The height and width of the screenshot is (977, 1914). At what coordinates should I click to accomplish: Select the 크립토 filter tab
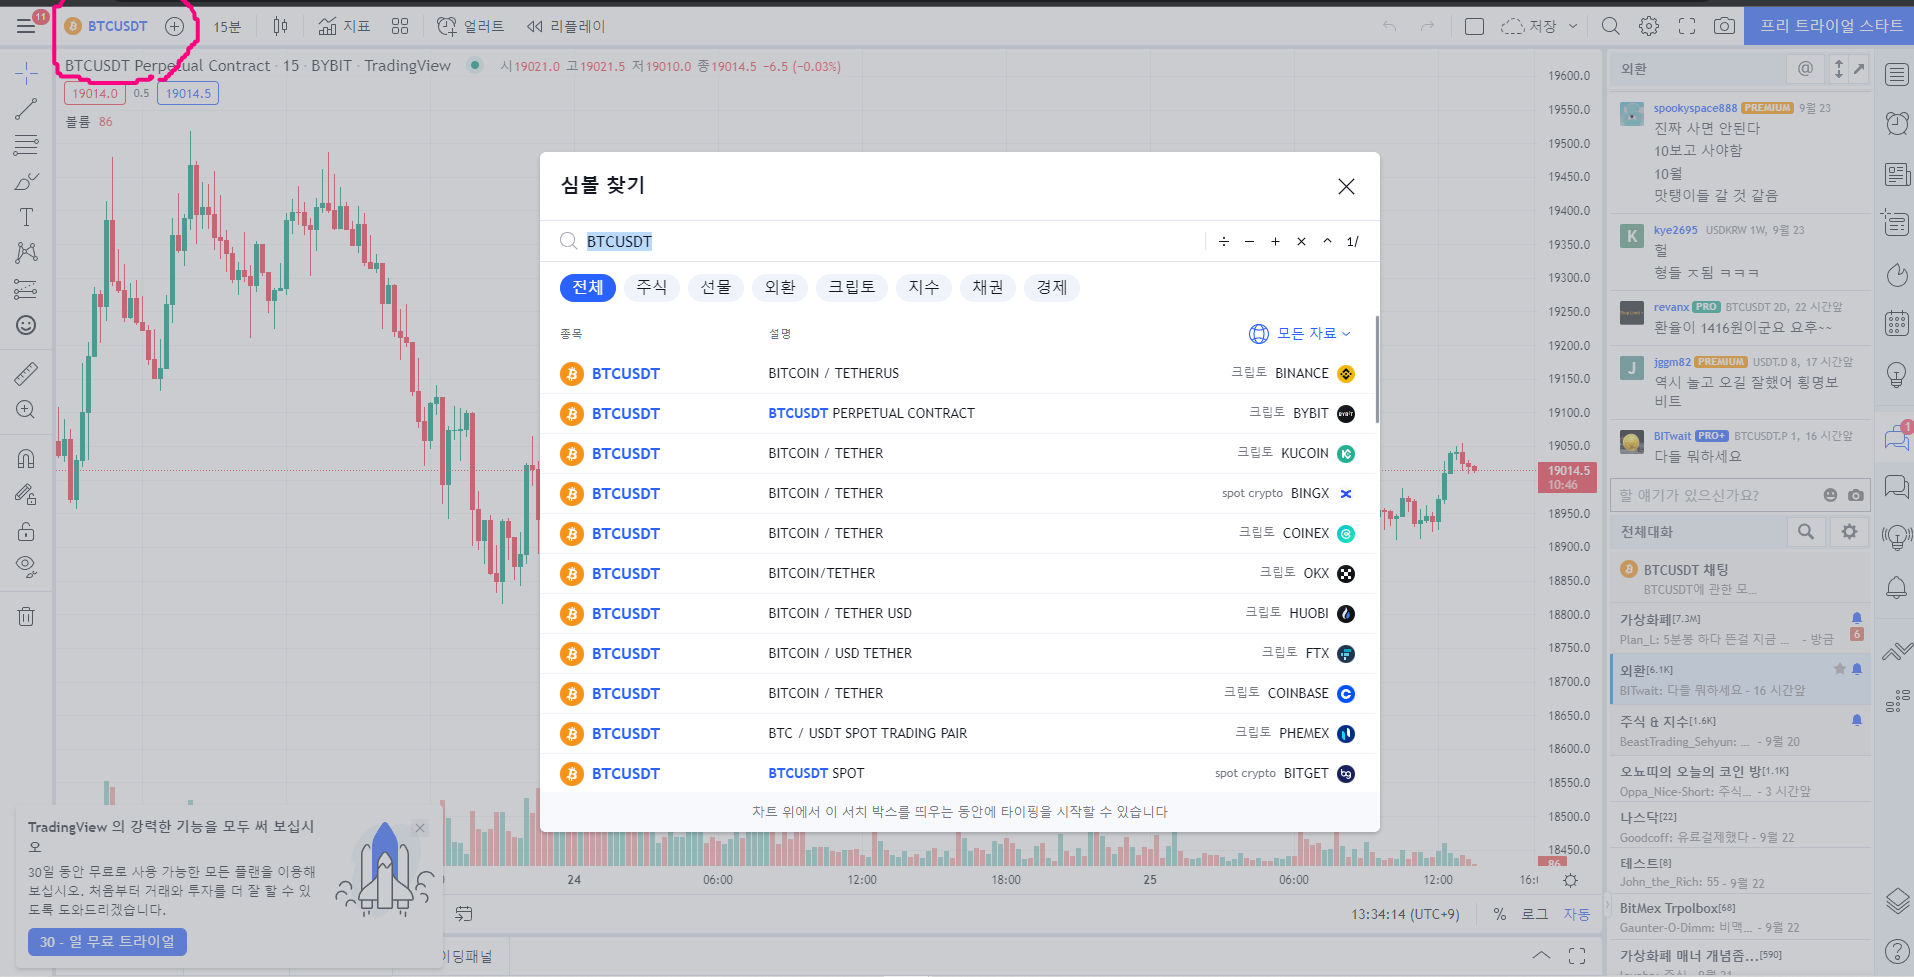(x=852, y=288)
